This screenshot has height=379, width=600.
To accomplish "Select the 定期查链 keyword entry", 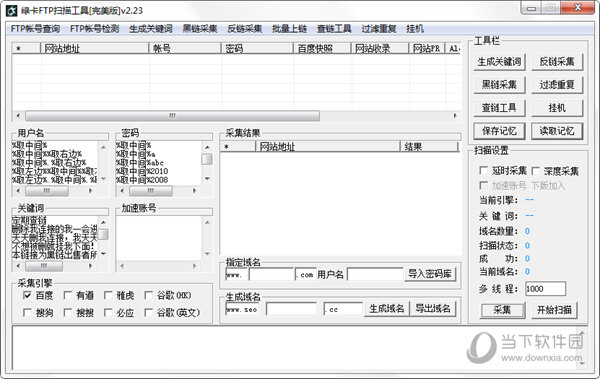I will point(29,221).
